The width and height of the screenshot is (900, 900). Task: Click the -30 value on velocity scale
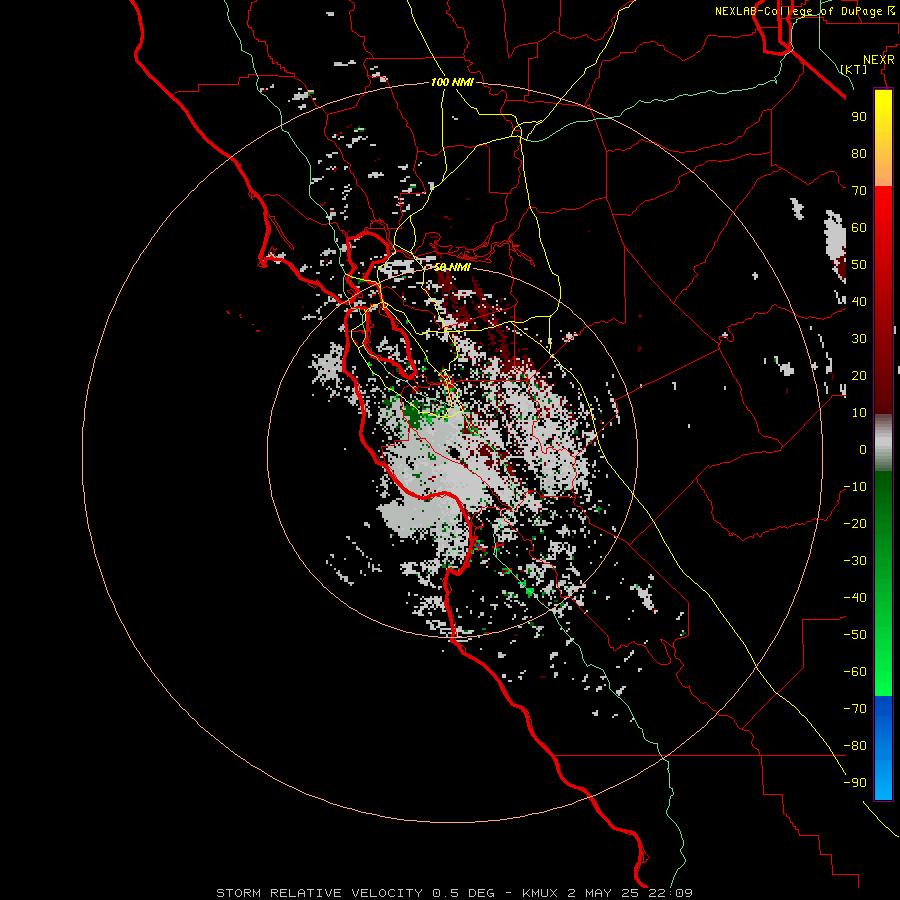point(855,561)
